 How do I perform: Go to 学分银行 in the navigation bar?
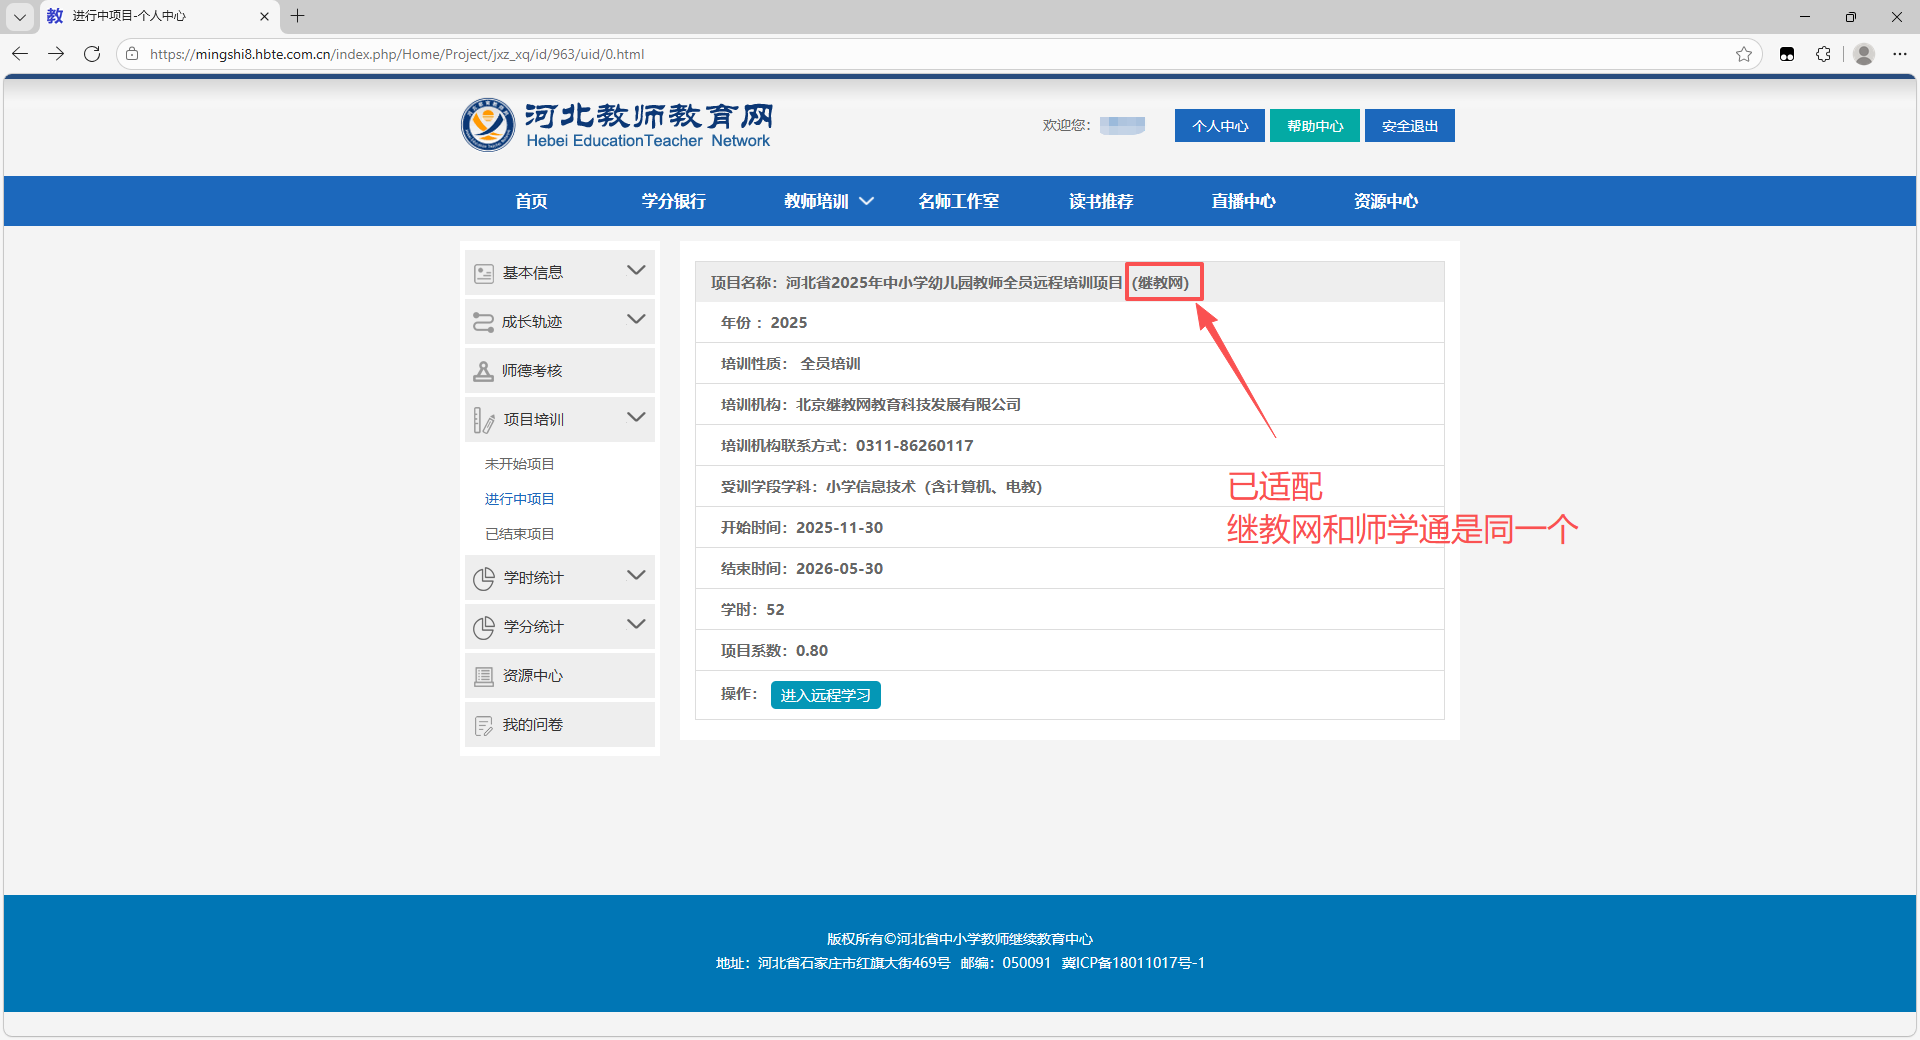pos(673,201)
